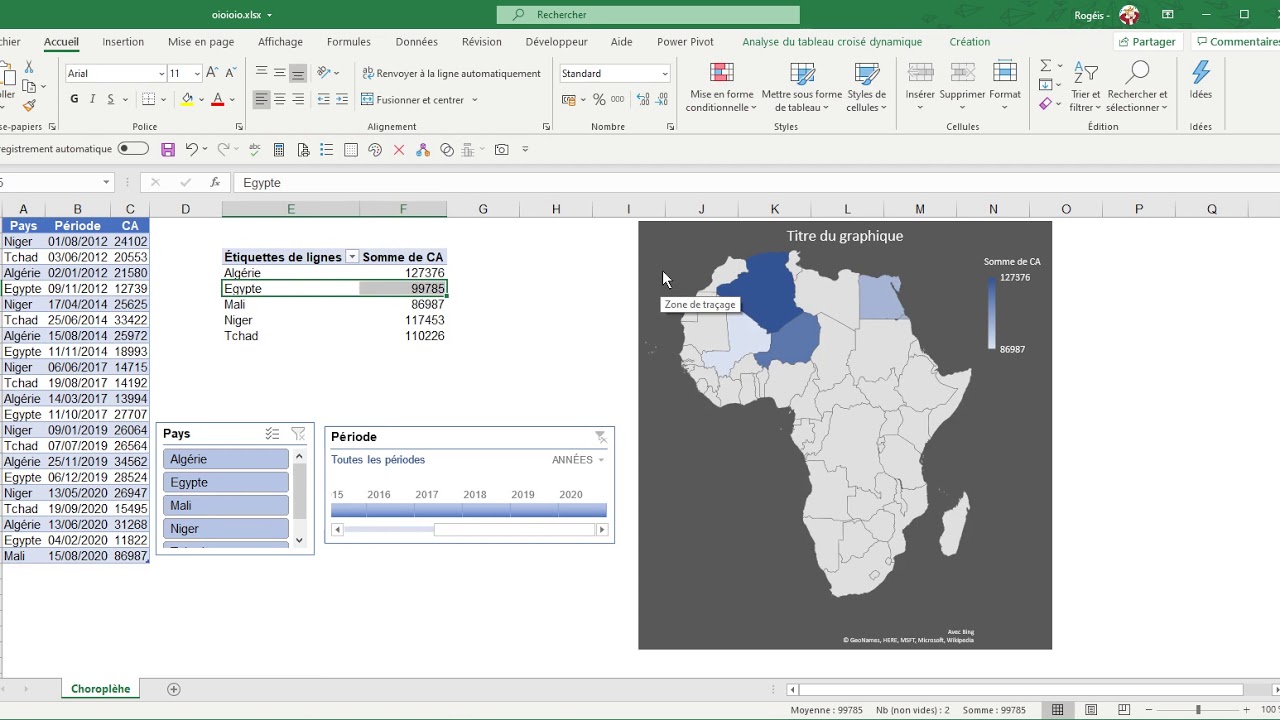Open the AutoSum sigma function
The height and width of the screenshot is (720, 1280).
click(1045, 66)
